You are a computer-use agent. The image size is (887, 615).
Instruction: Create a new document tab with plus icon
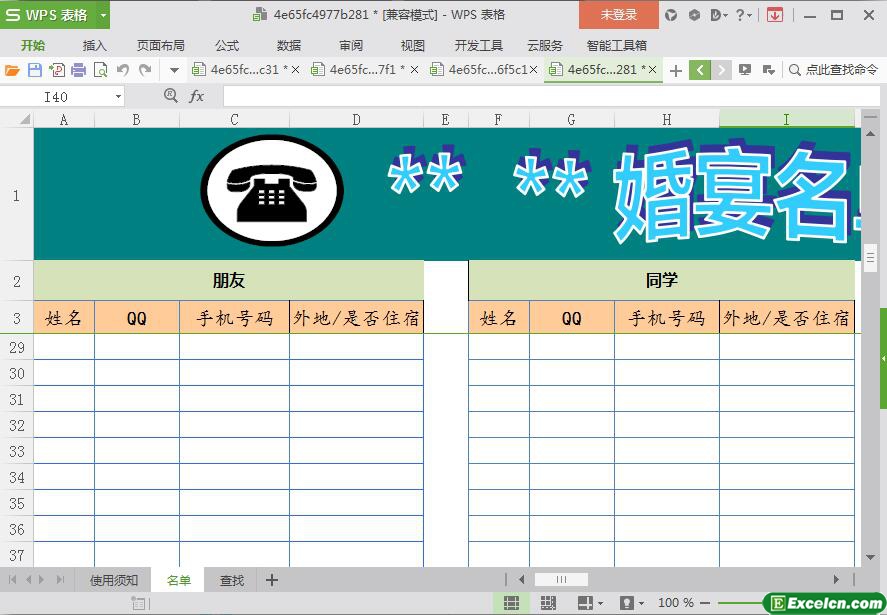pyautogui.click(x=675, y=71)
